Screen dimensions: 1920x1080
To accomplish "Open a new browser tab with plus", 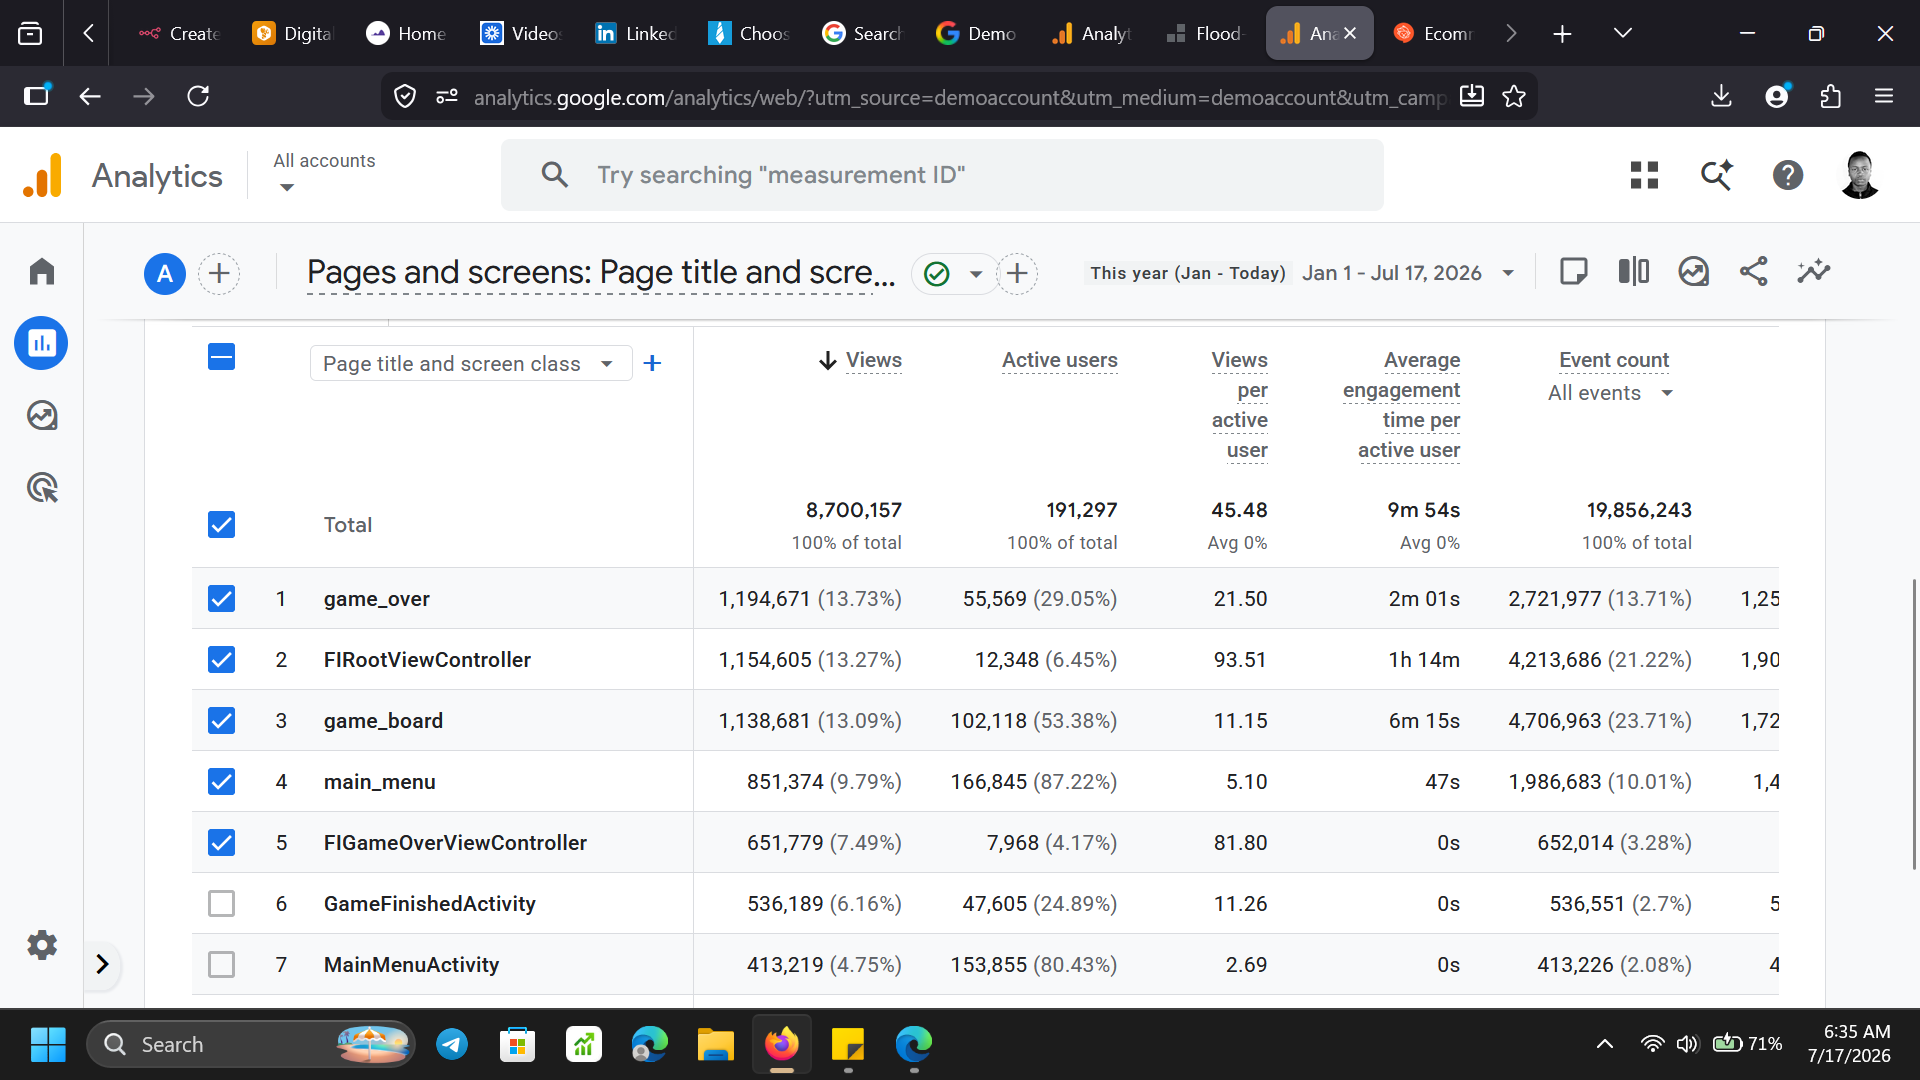I will tap(1562, 34).
